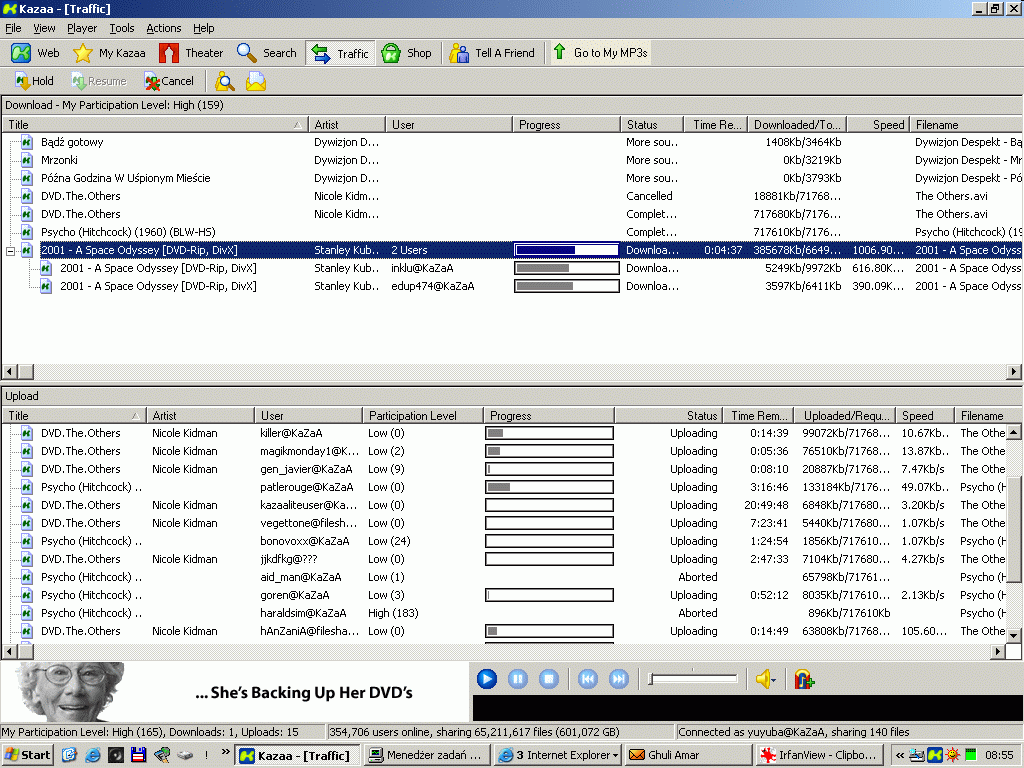Open the 3 Internet Explorer taskbar group
Image resolution: width=1024 pixels, height=768 pixels.
[557, 755]
